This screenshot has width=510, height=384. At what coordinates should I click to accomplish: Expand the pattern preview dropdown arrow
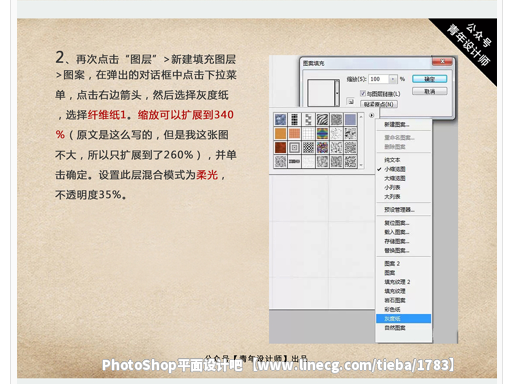click(x=337, y=93)
